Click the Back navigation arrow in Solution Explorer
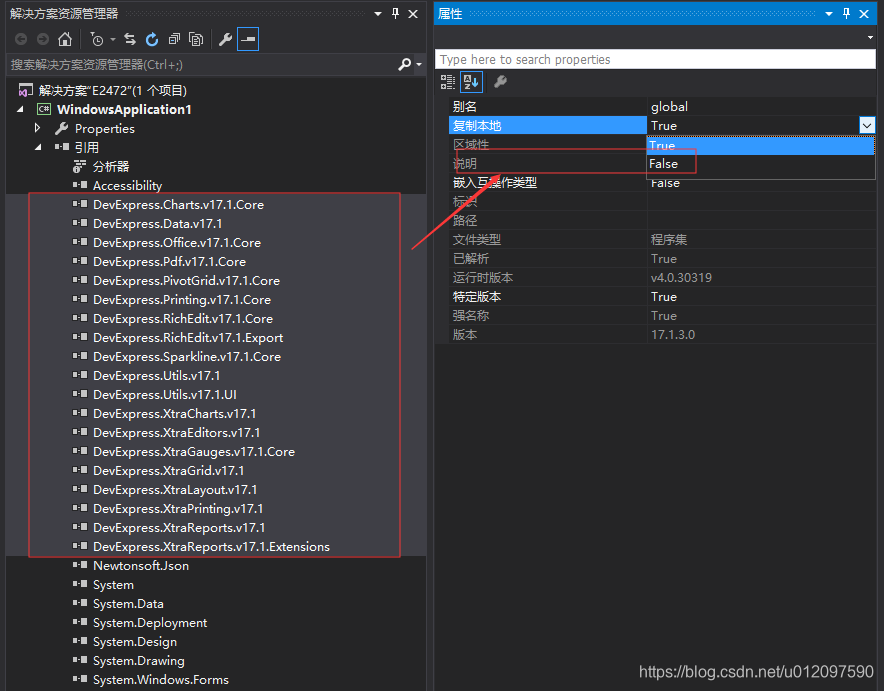Image resolution: width=884 pixels, height=691 pixels. [21, 39]
